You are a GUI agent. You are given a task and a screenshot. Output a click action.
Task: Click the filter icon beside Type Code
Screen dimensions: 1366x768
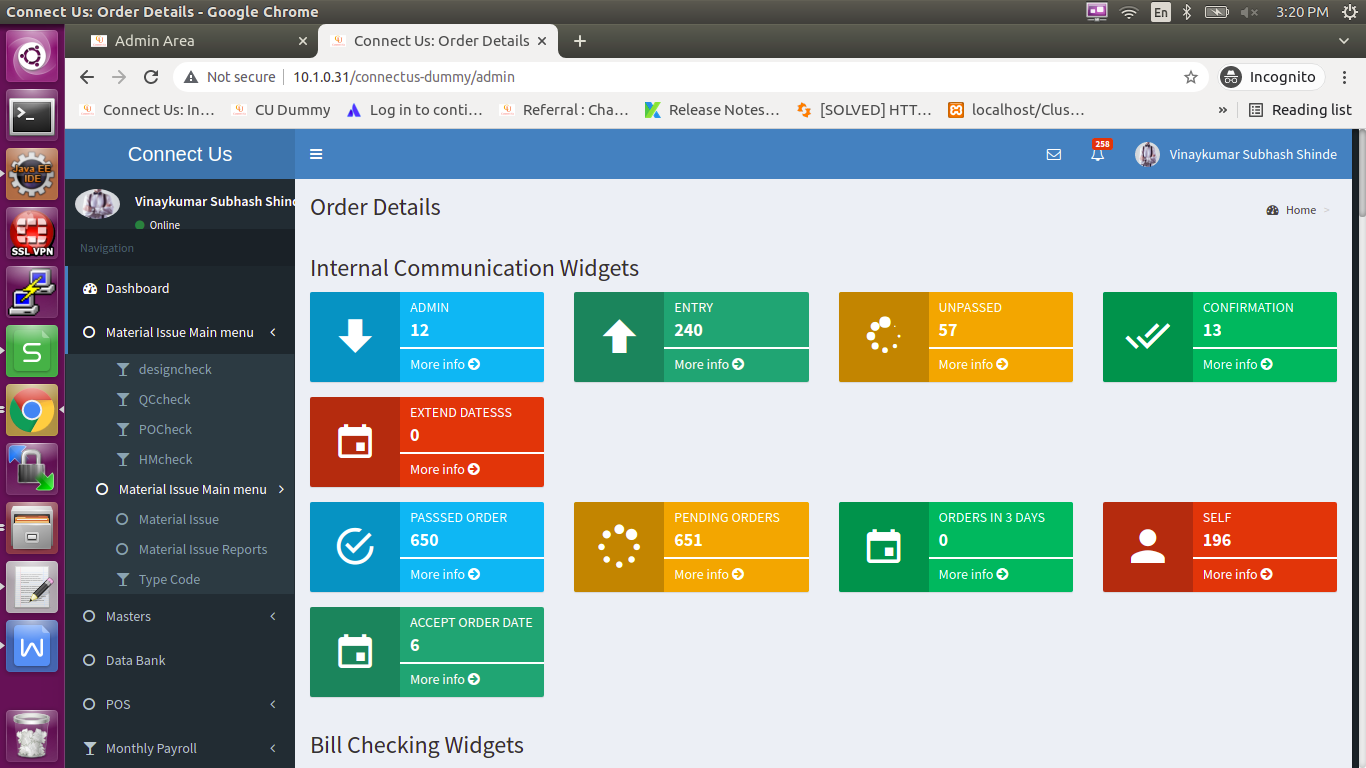point(123,579)
